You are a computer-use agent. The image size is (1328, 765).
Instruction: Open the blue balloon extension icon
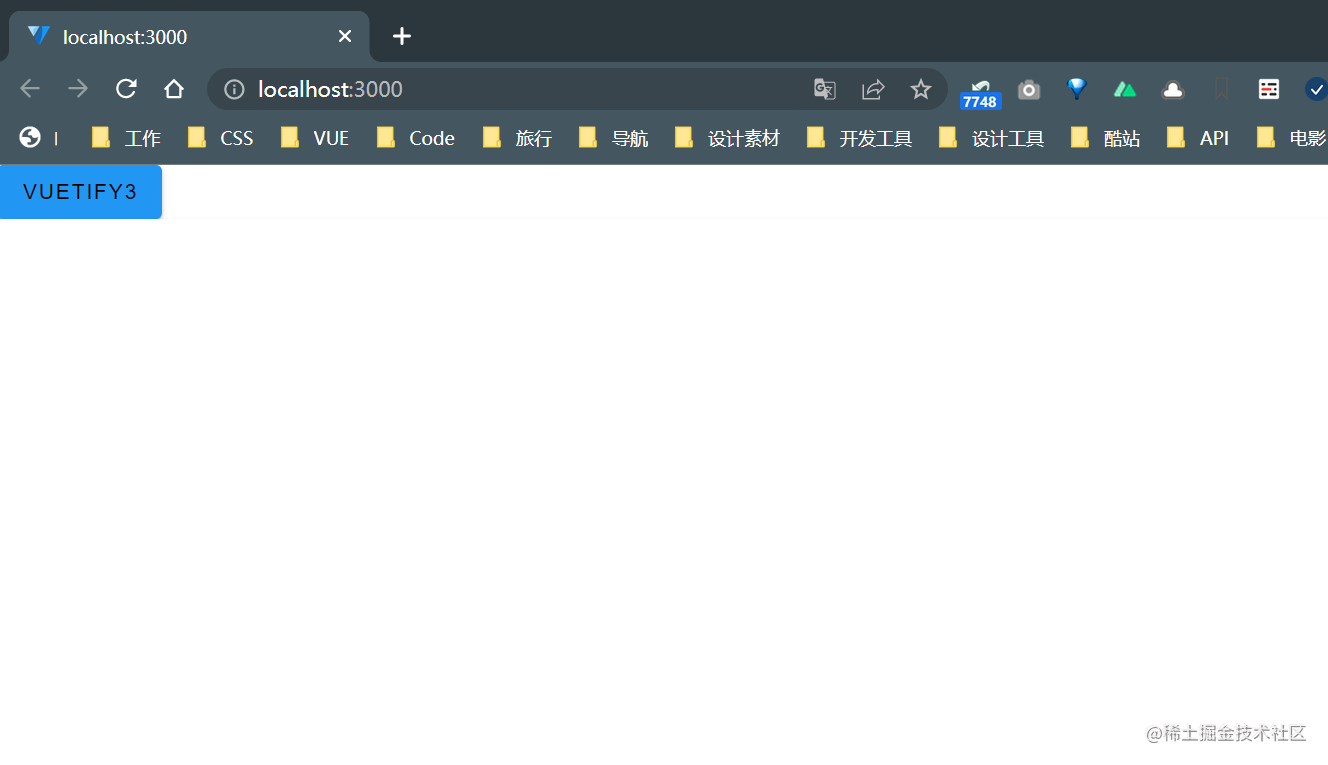(1077, 89)
